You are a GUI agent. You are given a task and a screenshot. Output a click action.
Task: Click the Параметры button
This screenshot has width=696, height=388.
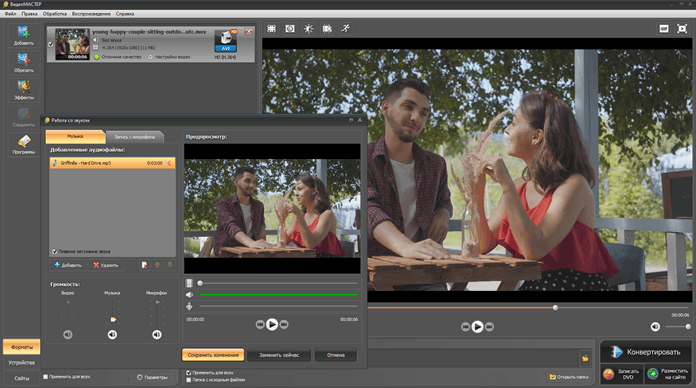point(152,377)
